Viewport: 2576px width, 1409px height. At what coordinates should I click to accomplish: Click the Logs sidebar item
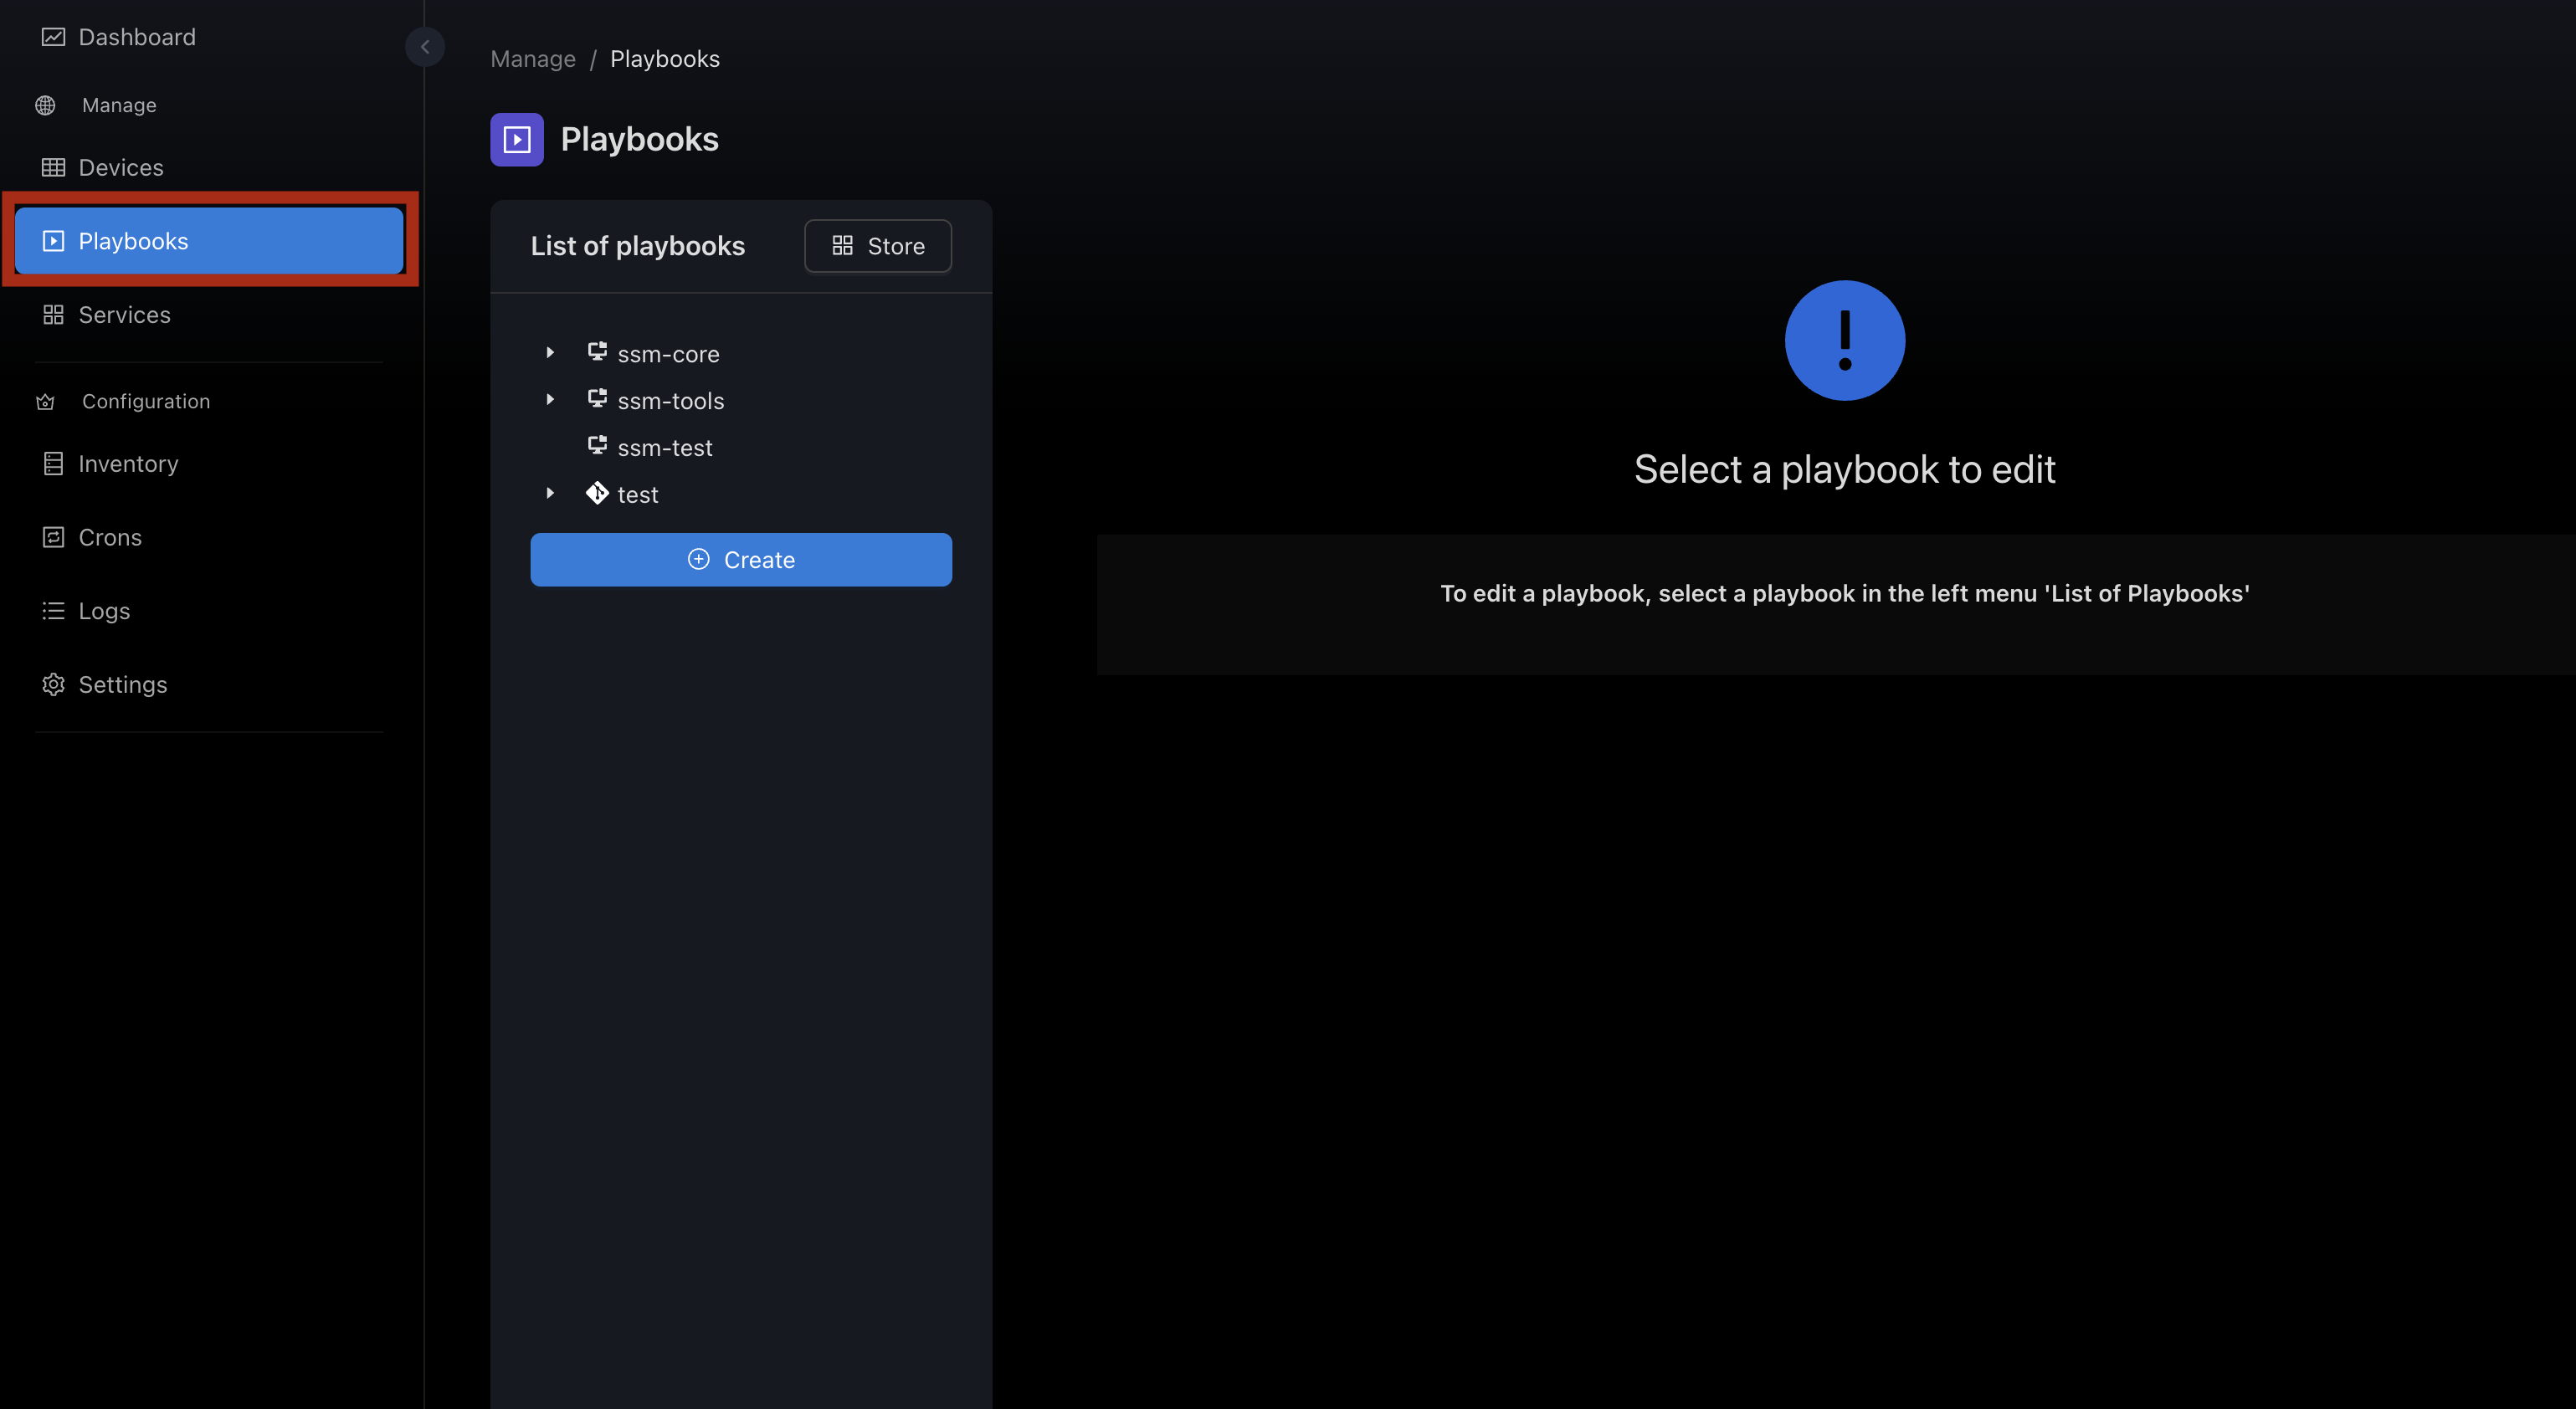pyautogui.click(x=104, y=611)
